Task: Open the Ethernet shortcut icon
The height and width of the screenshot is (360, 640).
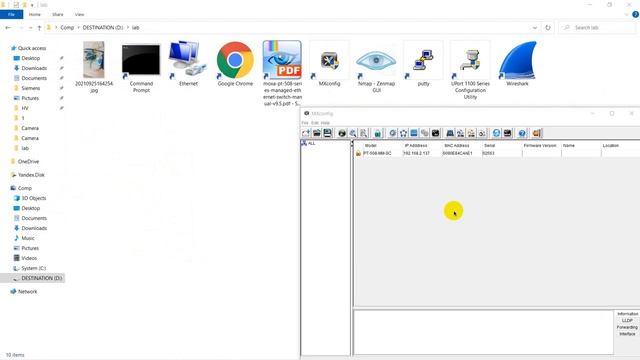Action: [x=188, y=64]
